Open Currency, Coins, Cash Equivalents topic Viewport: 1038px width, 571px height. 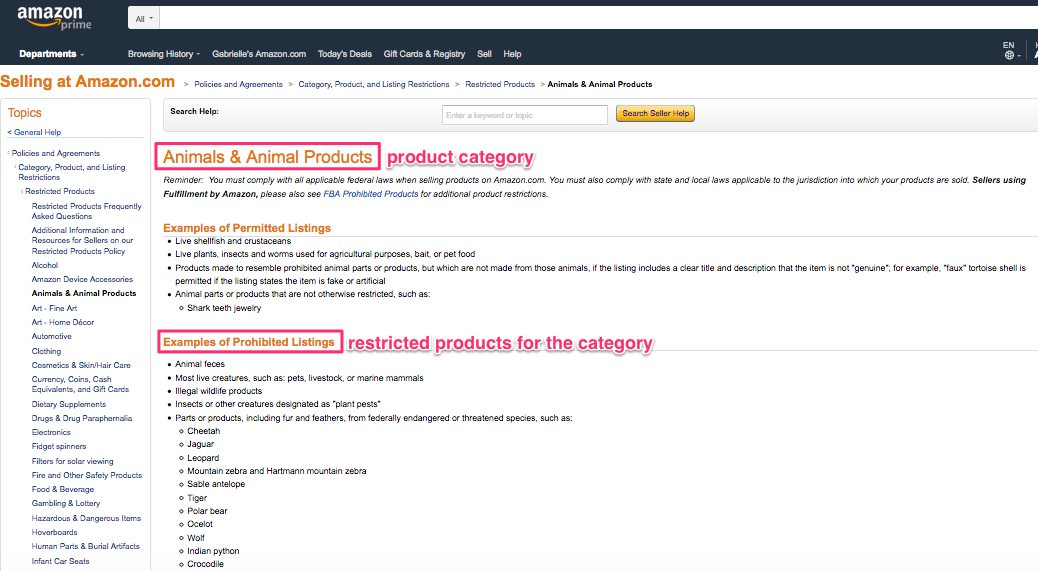(80, 384)
